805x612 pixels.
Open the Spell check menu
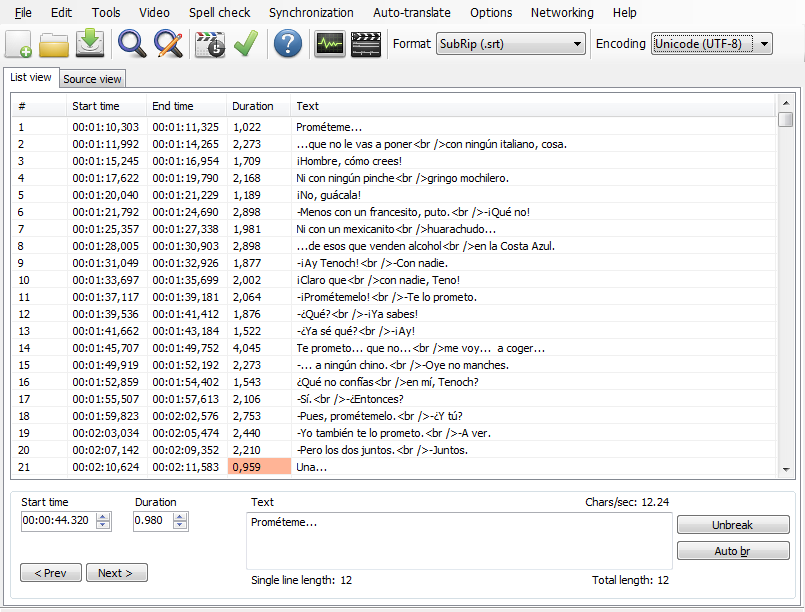point(219,13)
